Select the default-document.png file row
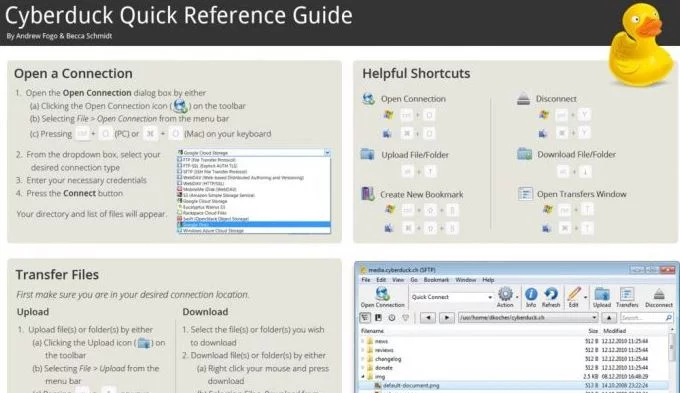This screenshot has height=393, width=680. [x=514, y=385]
